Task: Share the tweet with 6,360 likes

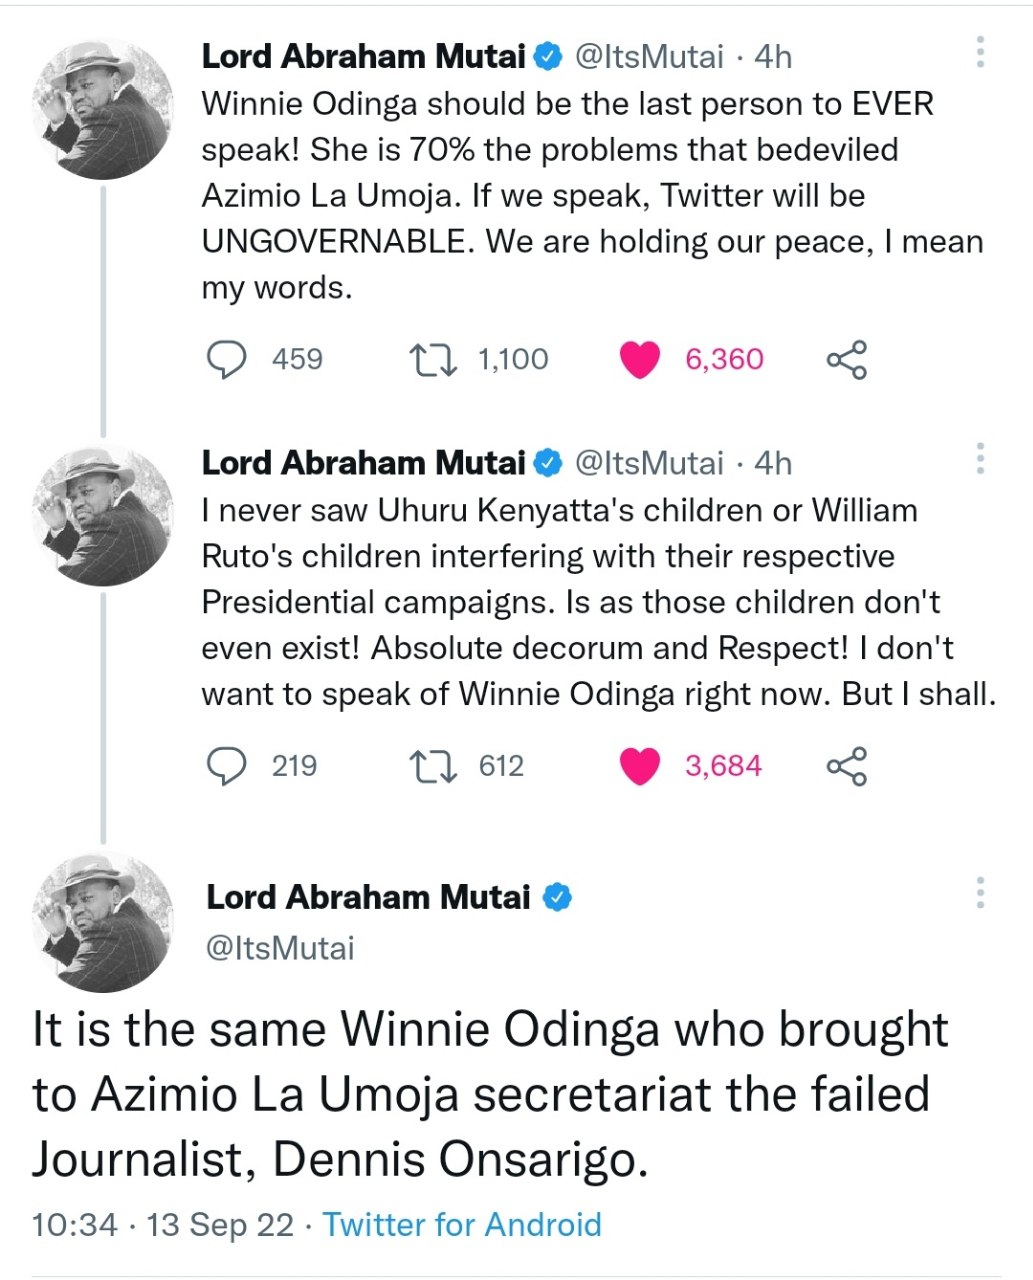Action: coord(847,360)
